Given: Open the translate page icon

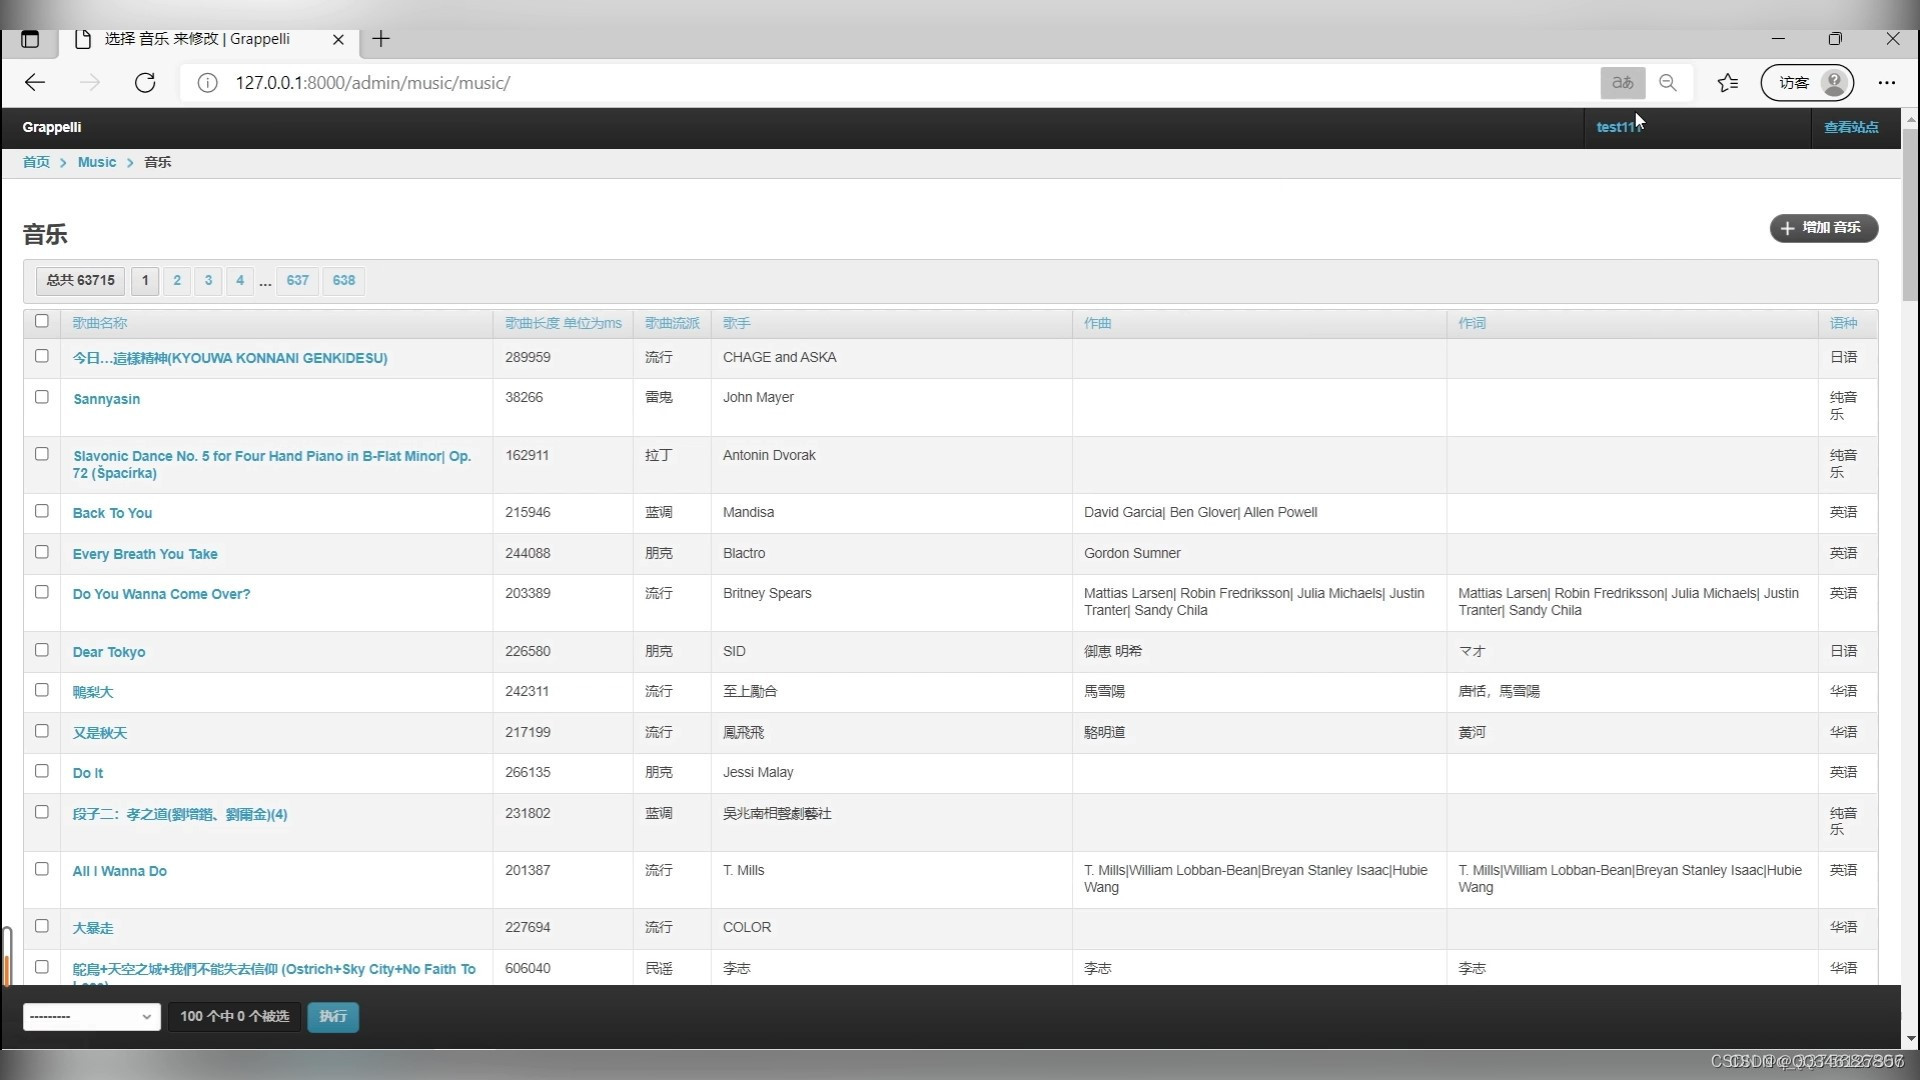Looking at the screenshot, I should (x=1622, y=83).
